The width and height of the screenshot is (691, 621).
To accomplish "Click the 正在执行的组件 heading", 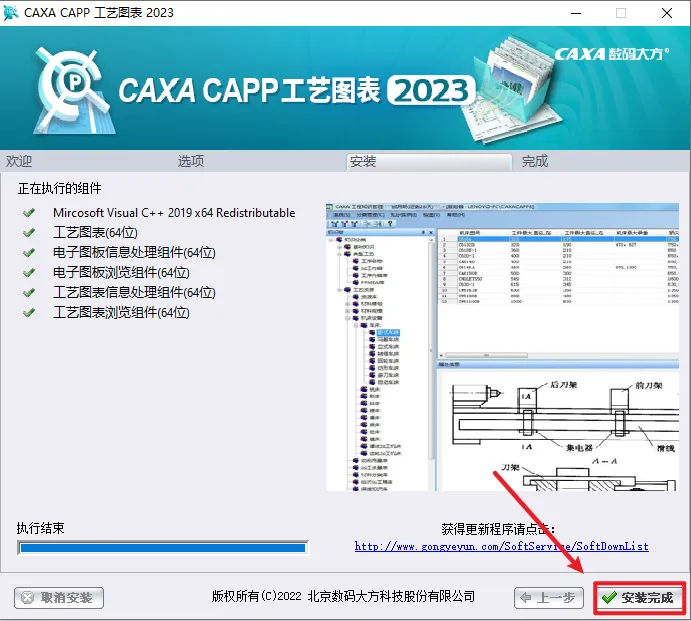I will tap(59, 189).
